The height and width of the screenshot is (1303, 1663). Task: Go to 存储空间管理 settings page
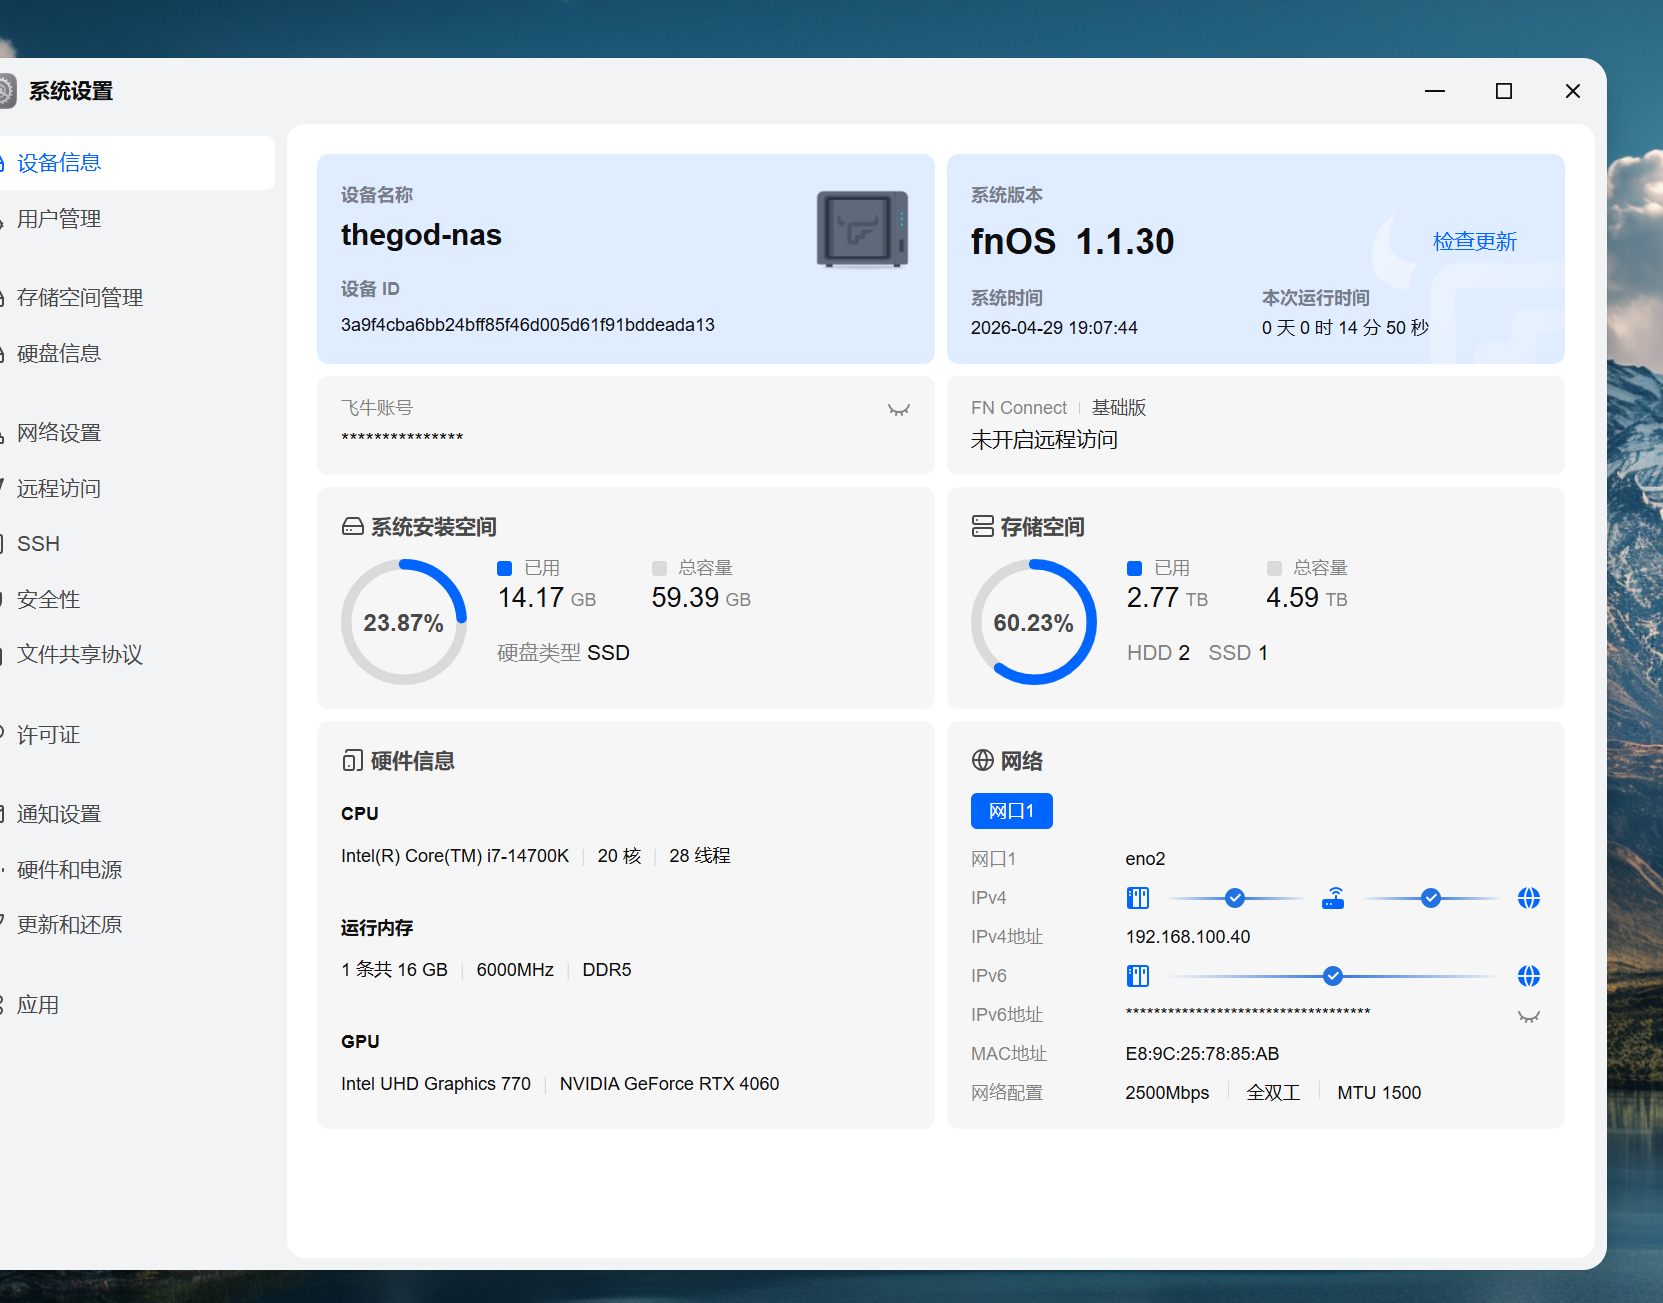pyautogui.click(x=80, y=298)
